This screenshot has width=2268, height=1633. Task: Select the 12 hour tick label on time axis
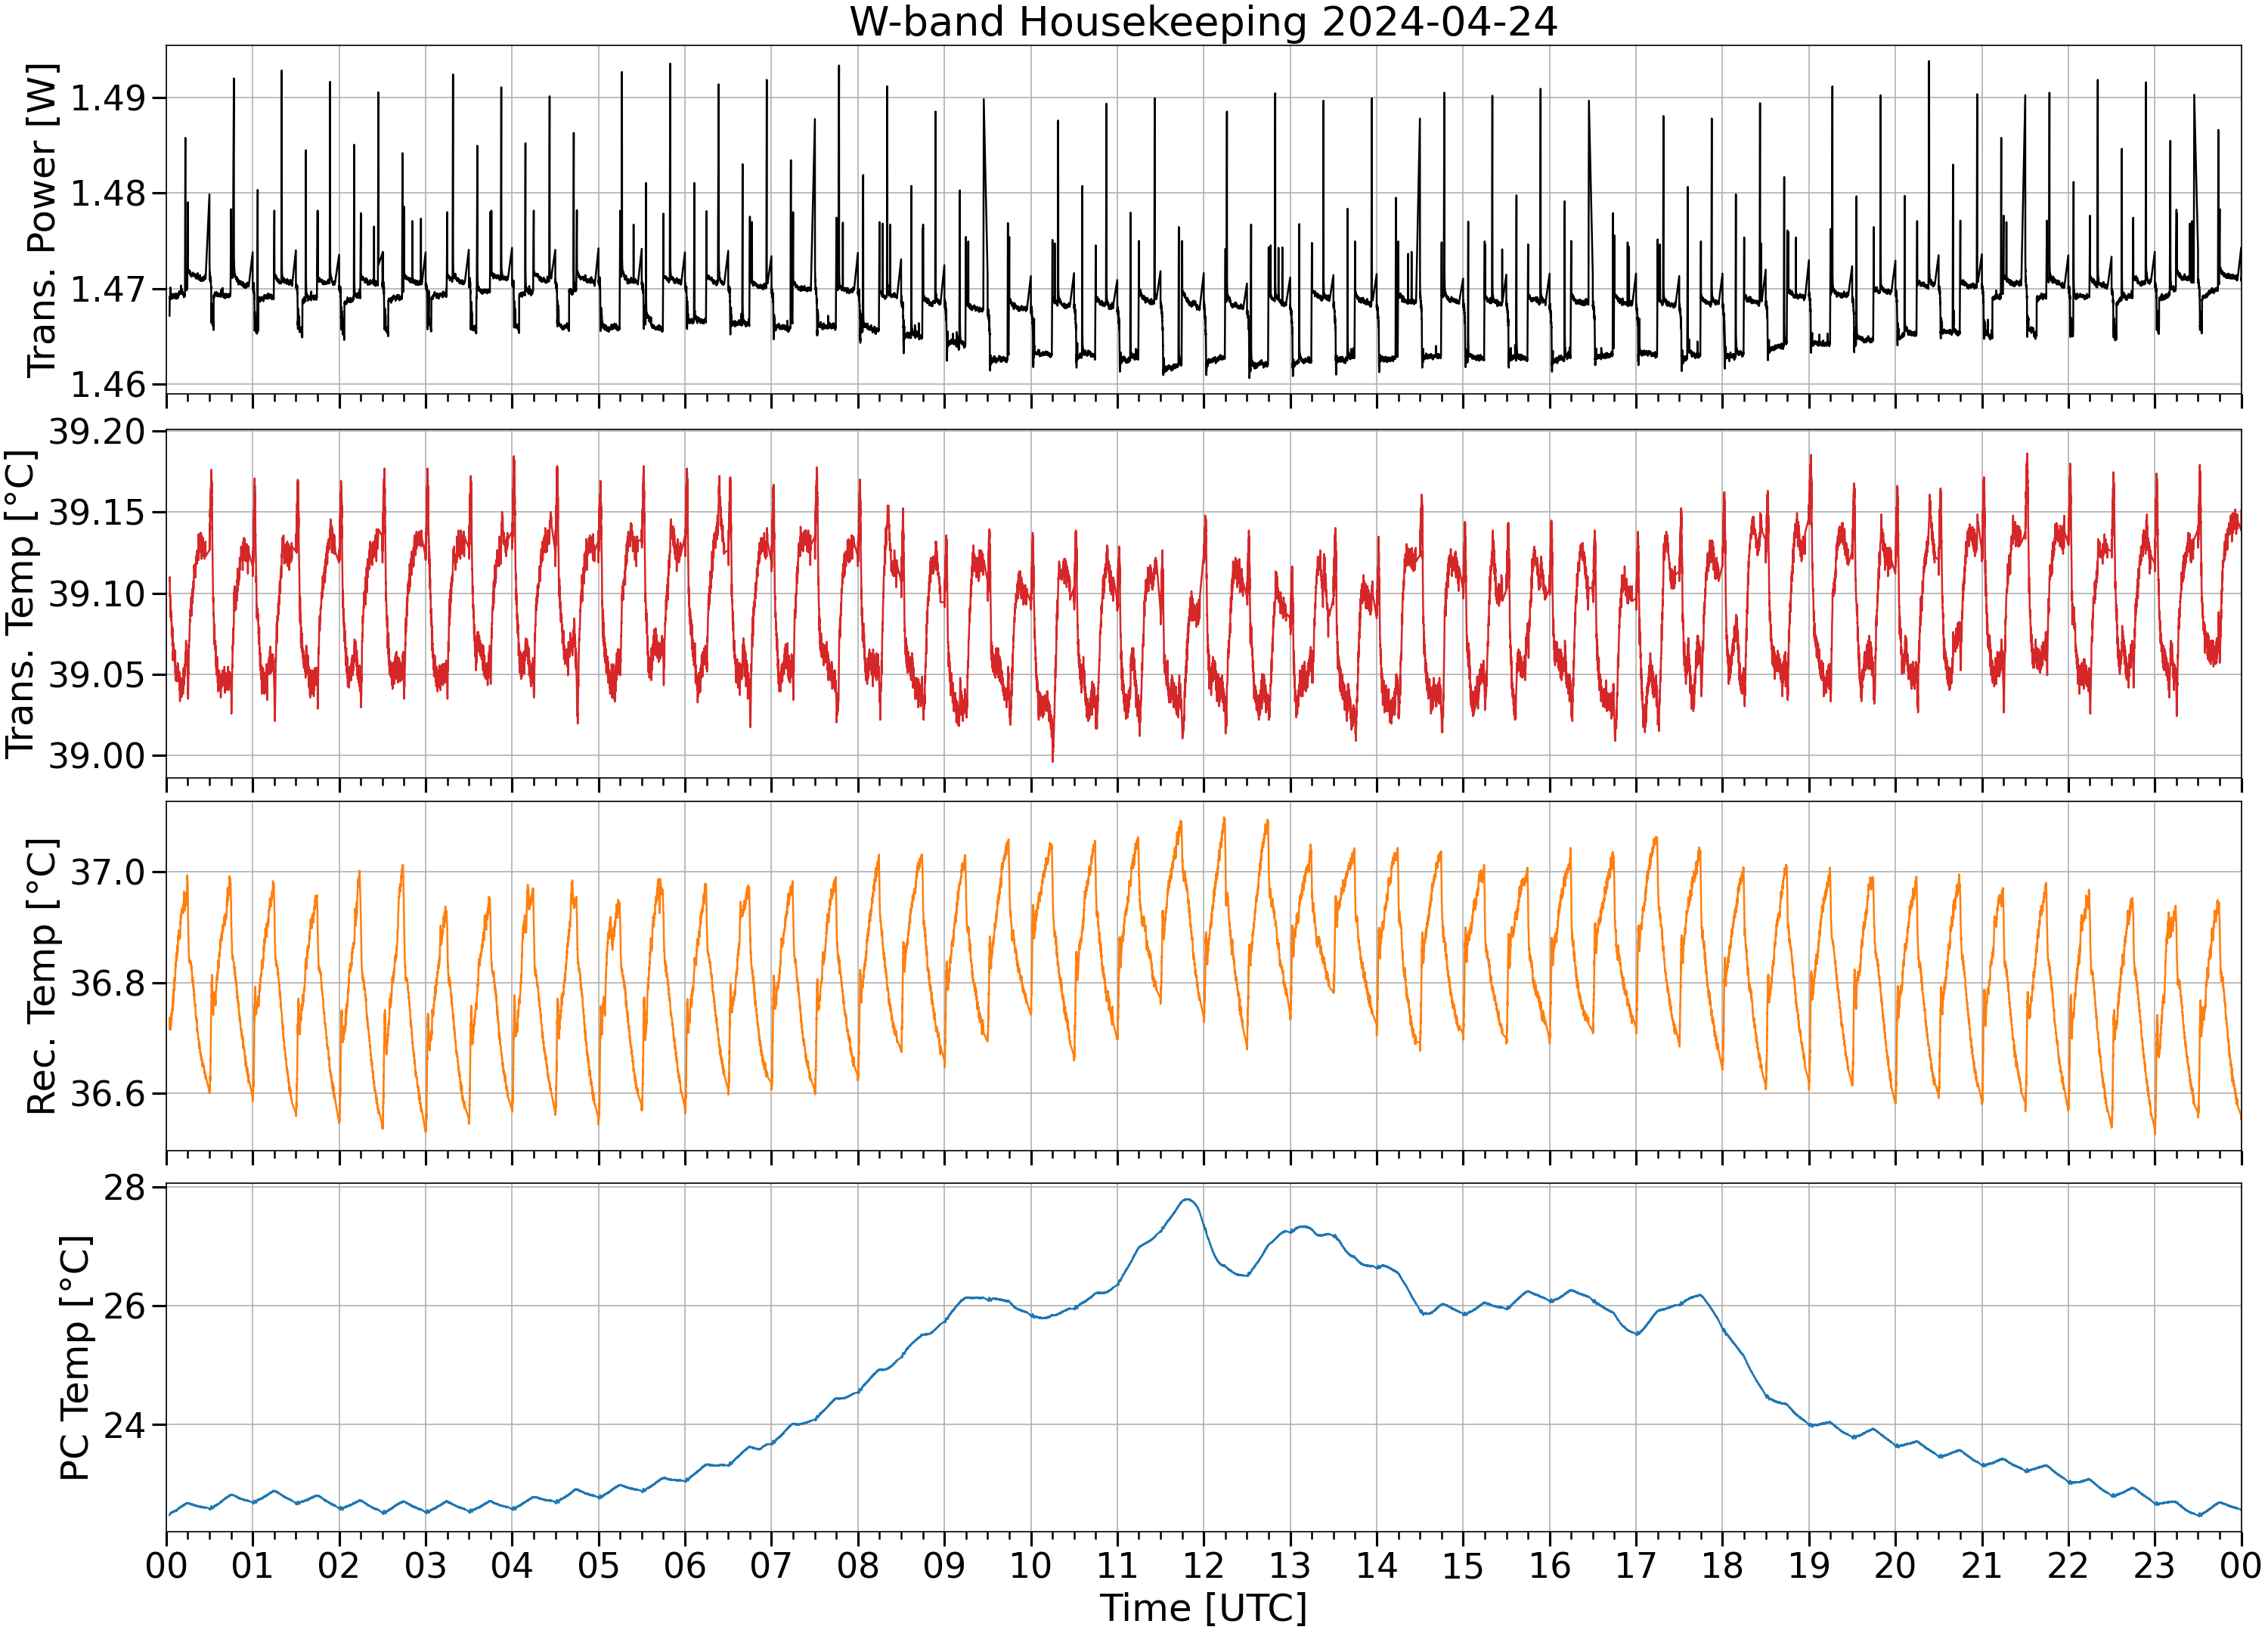tap(1203, 1565)
